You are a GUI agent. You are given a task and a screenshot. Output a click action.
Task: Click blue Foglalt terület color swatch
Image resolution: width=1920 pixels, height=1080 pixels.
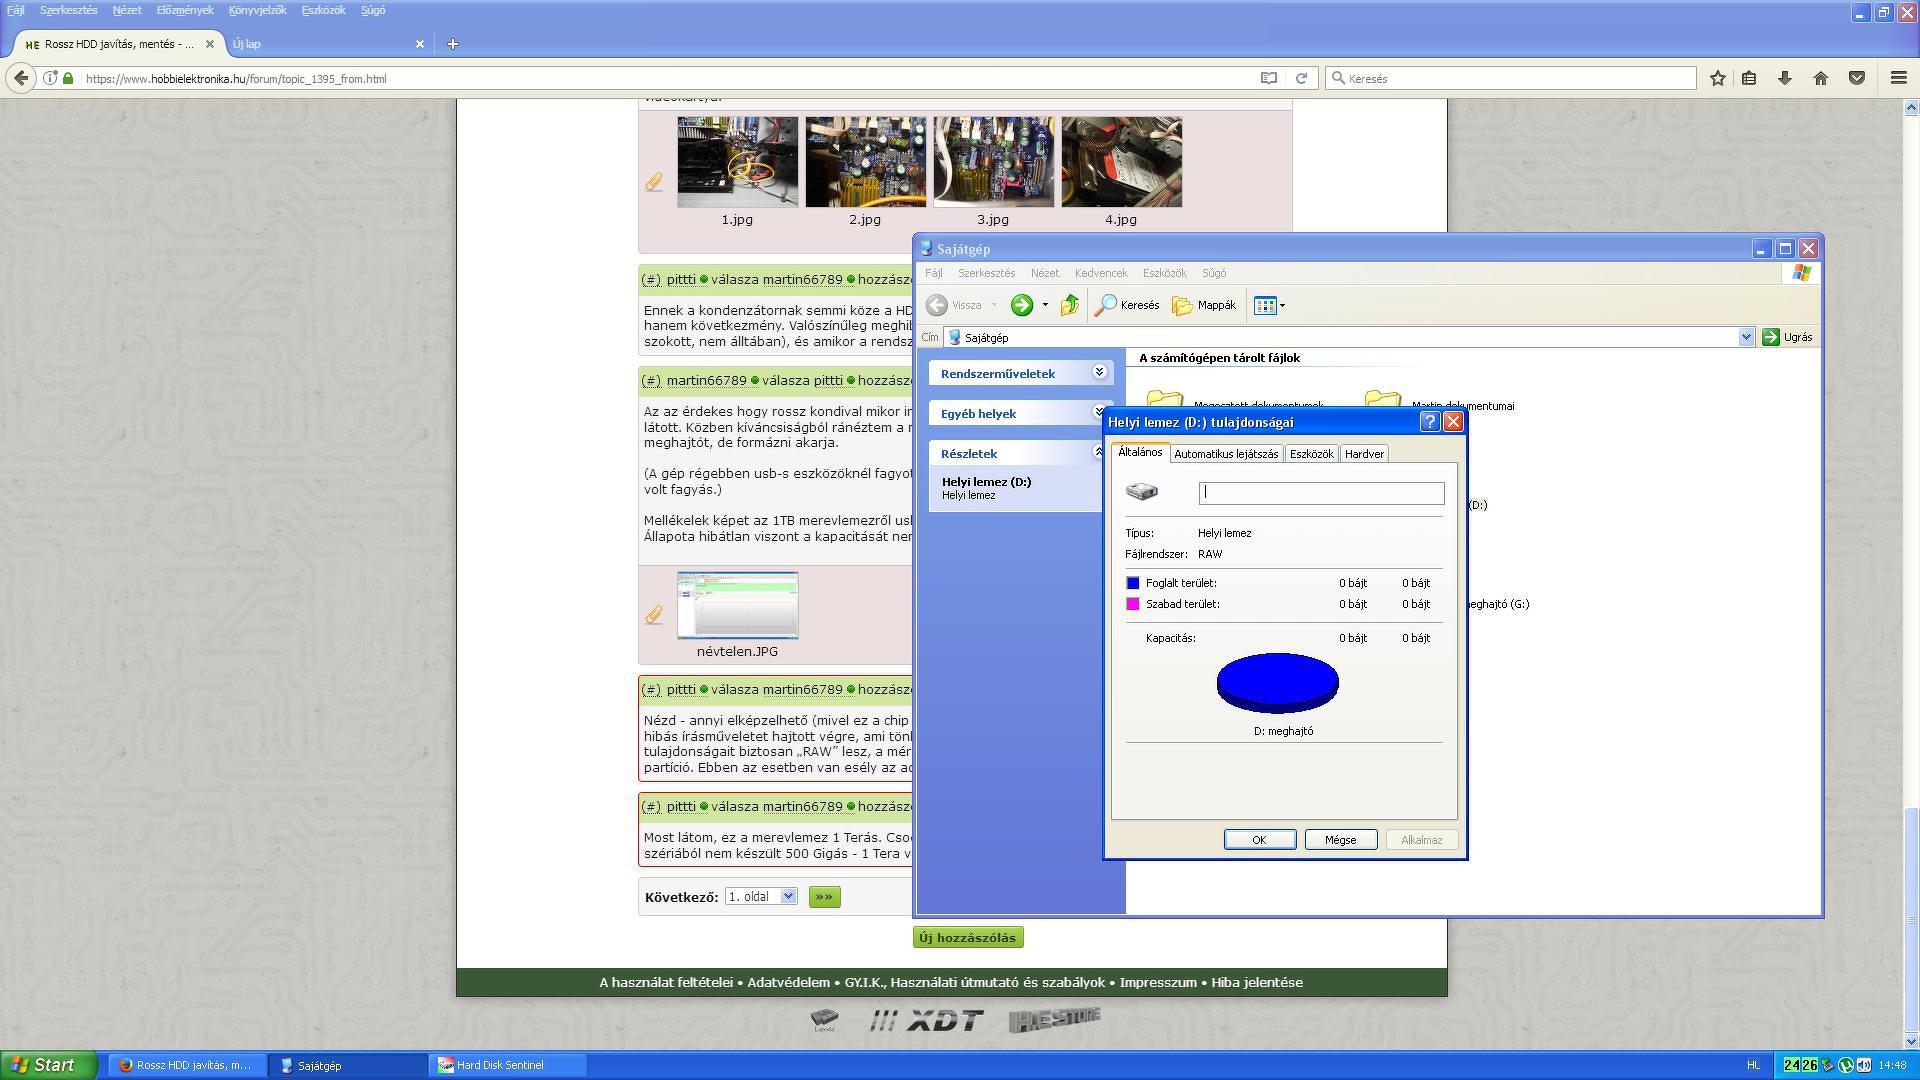tap(1133, 583)
